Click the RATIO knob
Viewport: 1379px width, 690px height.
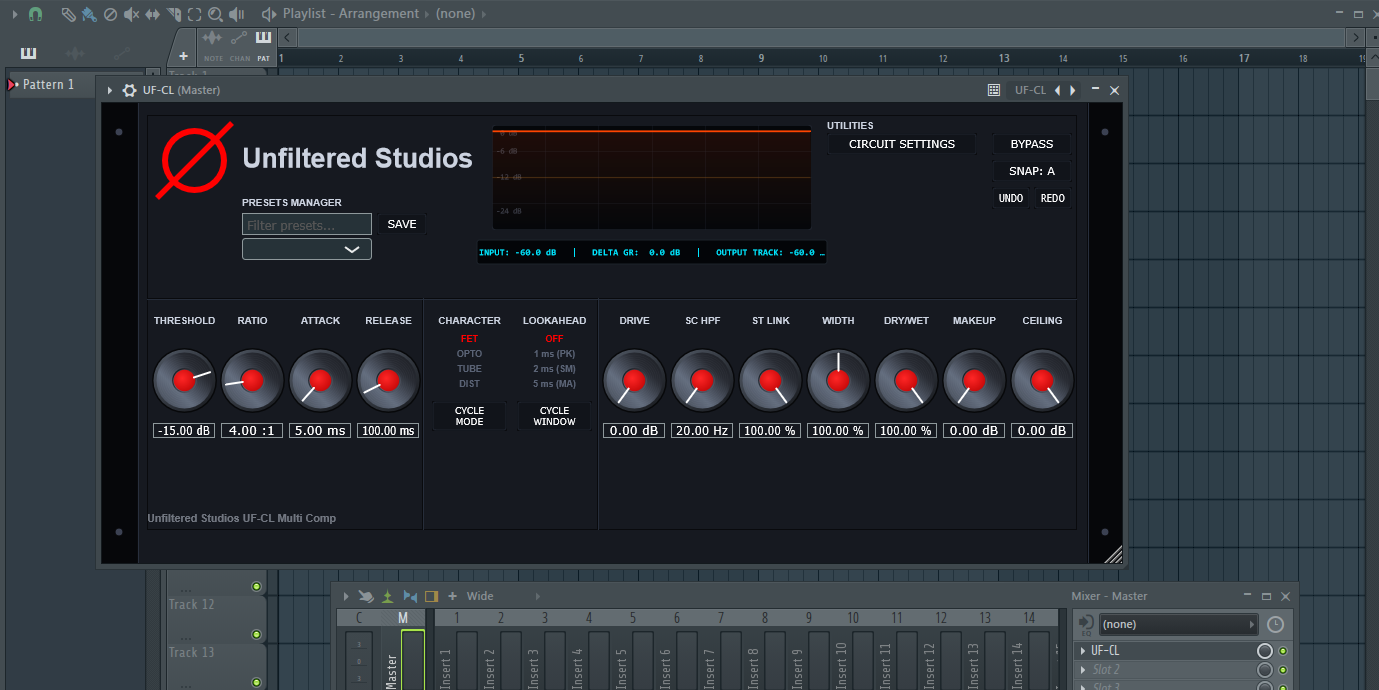pos(252,380)
